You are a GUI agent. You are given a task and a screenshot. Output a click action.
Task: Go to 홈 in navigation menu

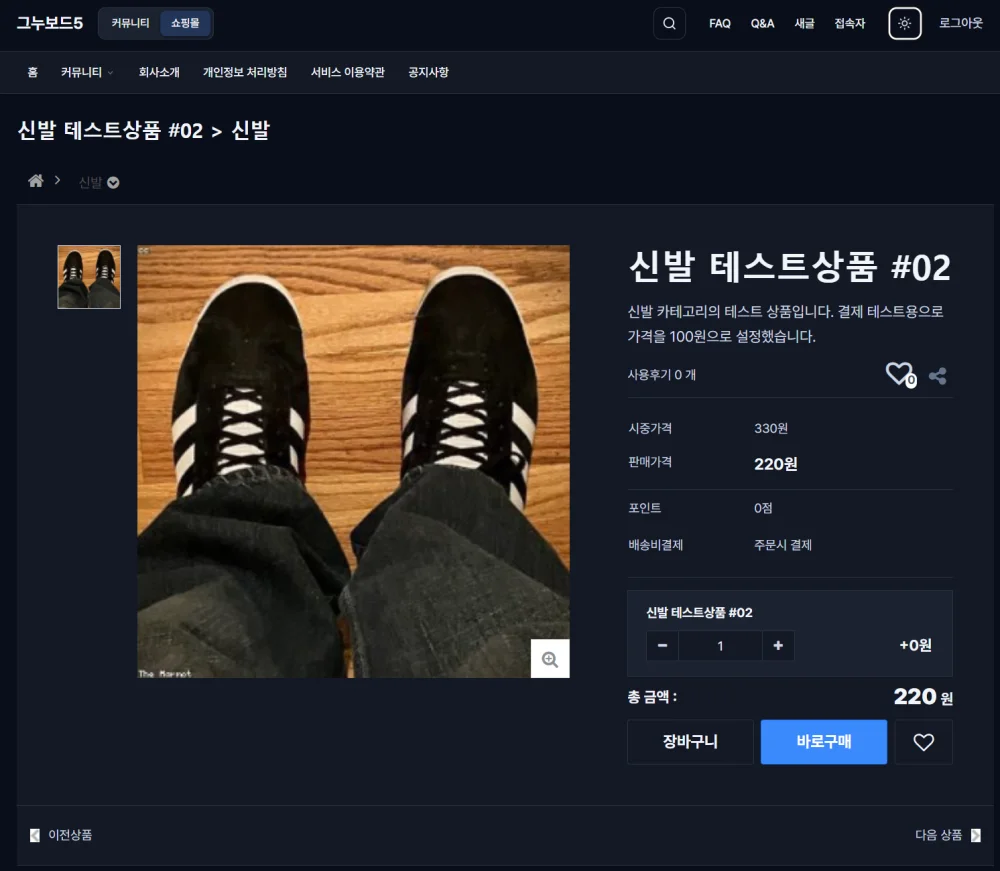click(33, 72)
